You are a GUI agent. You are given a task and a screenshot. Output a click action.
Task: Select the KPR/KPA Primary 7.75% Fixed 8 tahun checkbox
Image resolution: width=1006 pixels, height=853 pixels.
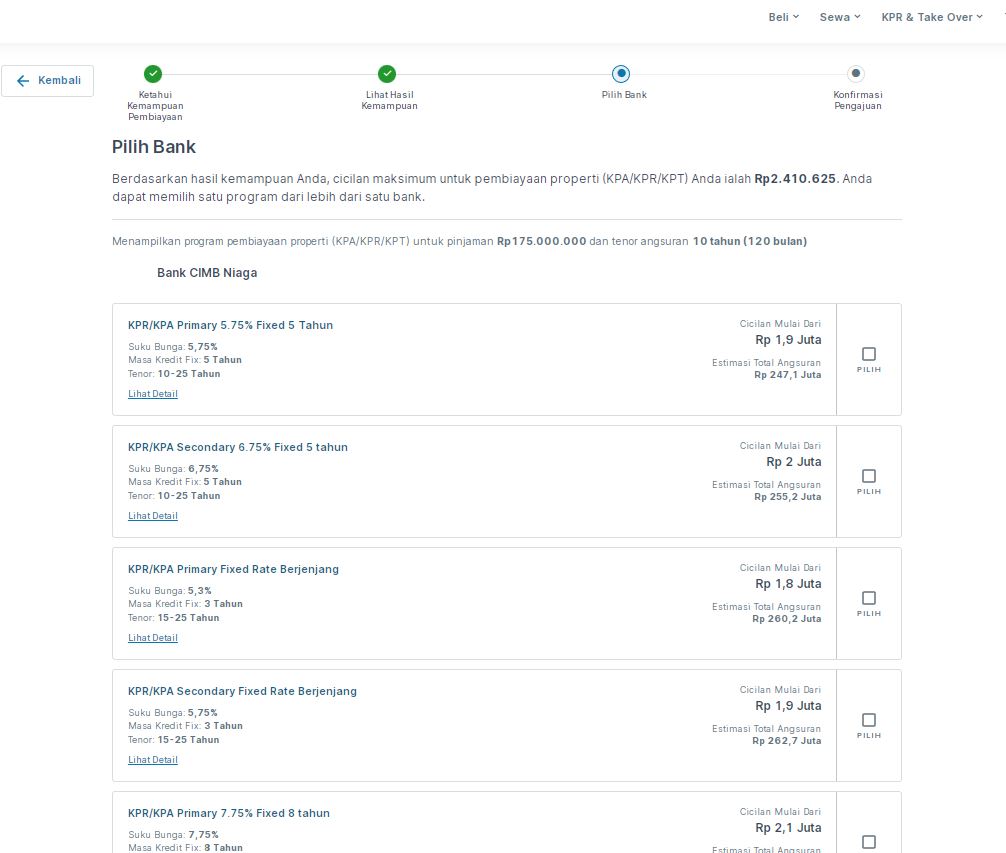868,842
